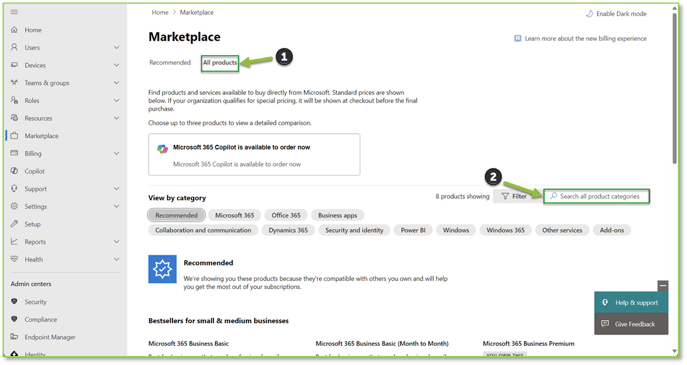
Task: Expand the Settings menu chevron
Action: click(x=117, y=206)
